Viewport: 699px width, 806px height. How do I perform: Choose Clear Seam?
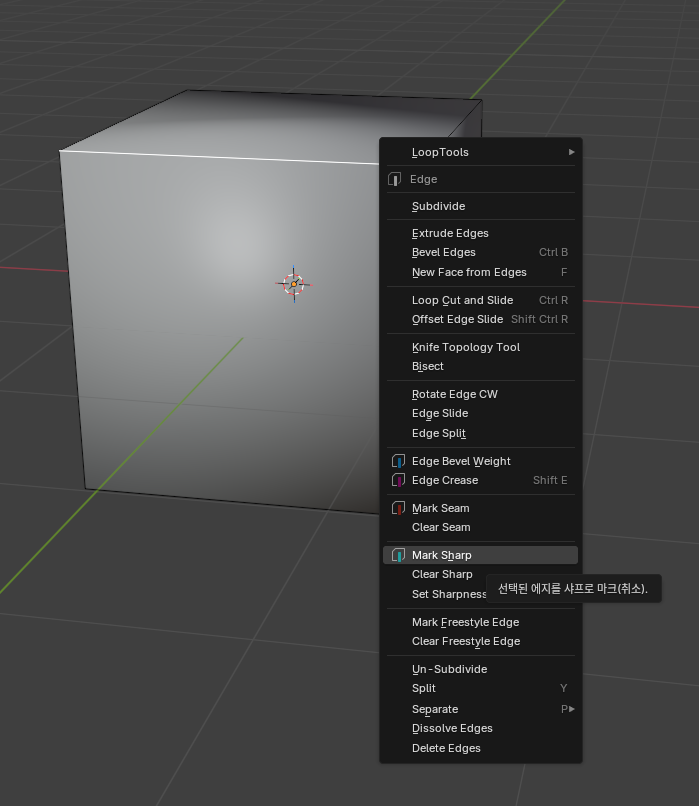(x=441, y=527)
